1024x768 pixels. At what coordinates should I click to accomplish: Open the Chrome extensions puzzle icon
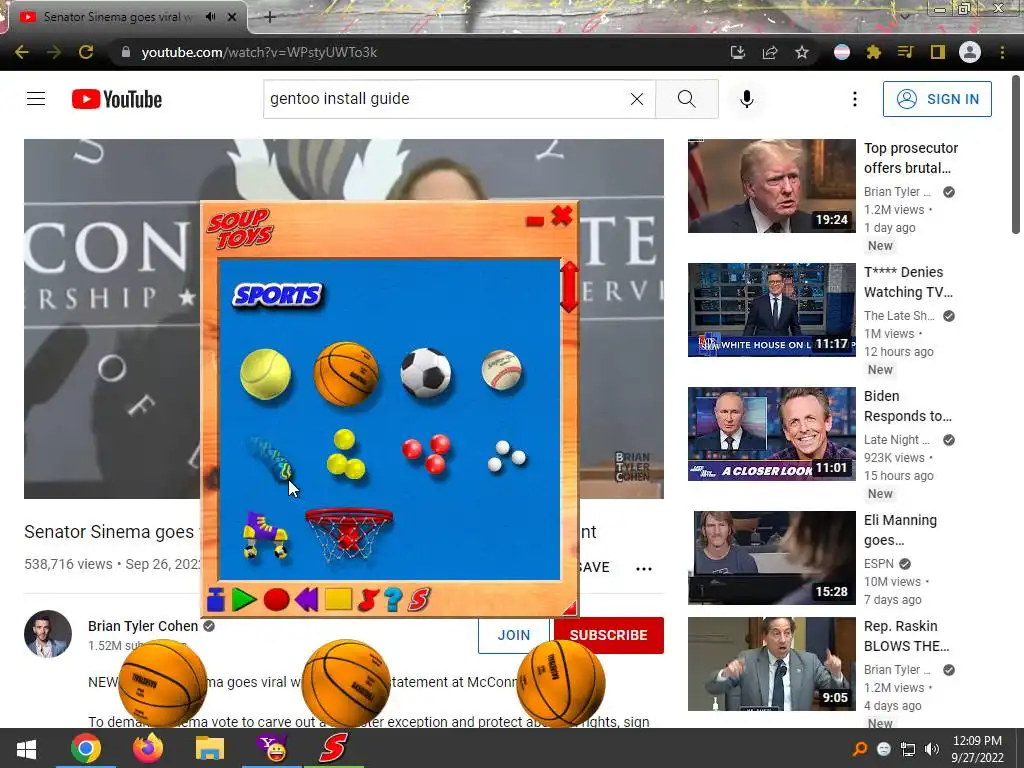pos(874,52)
